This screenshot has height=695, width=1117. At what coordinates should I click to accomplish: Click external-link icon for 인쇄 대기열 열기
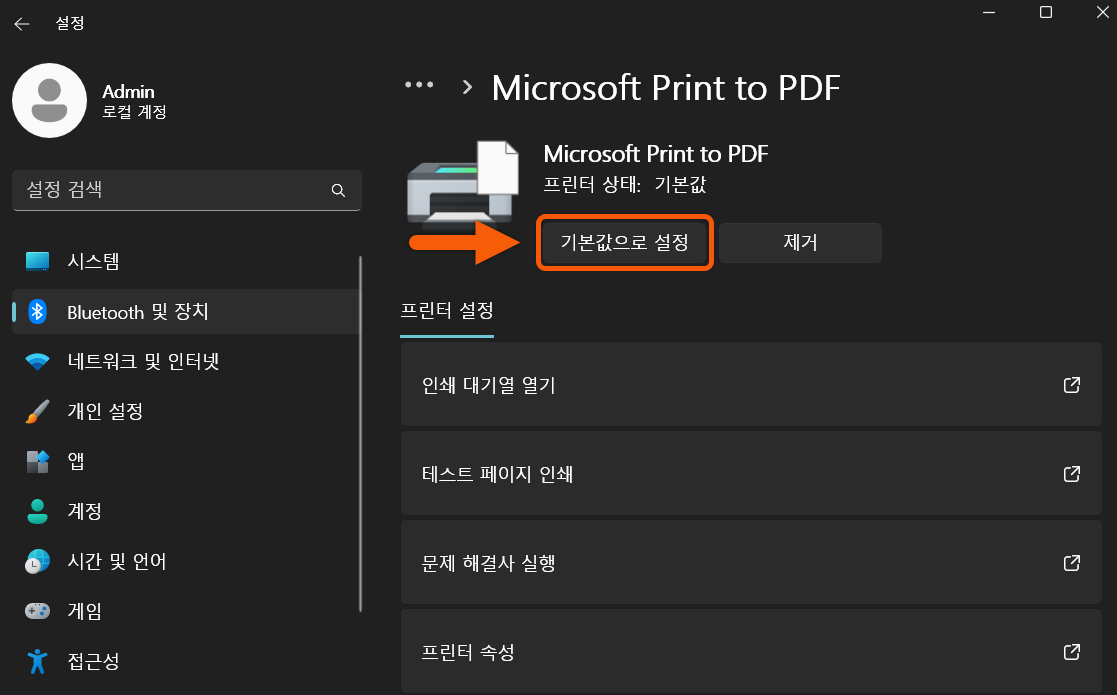1071,385
